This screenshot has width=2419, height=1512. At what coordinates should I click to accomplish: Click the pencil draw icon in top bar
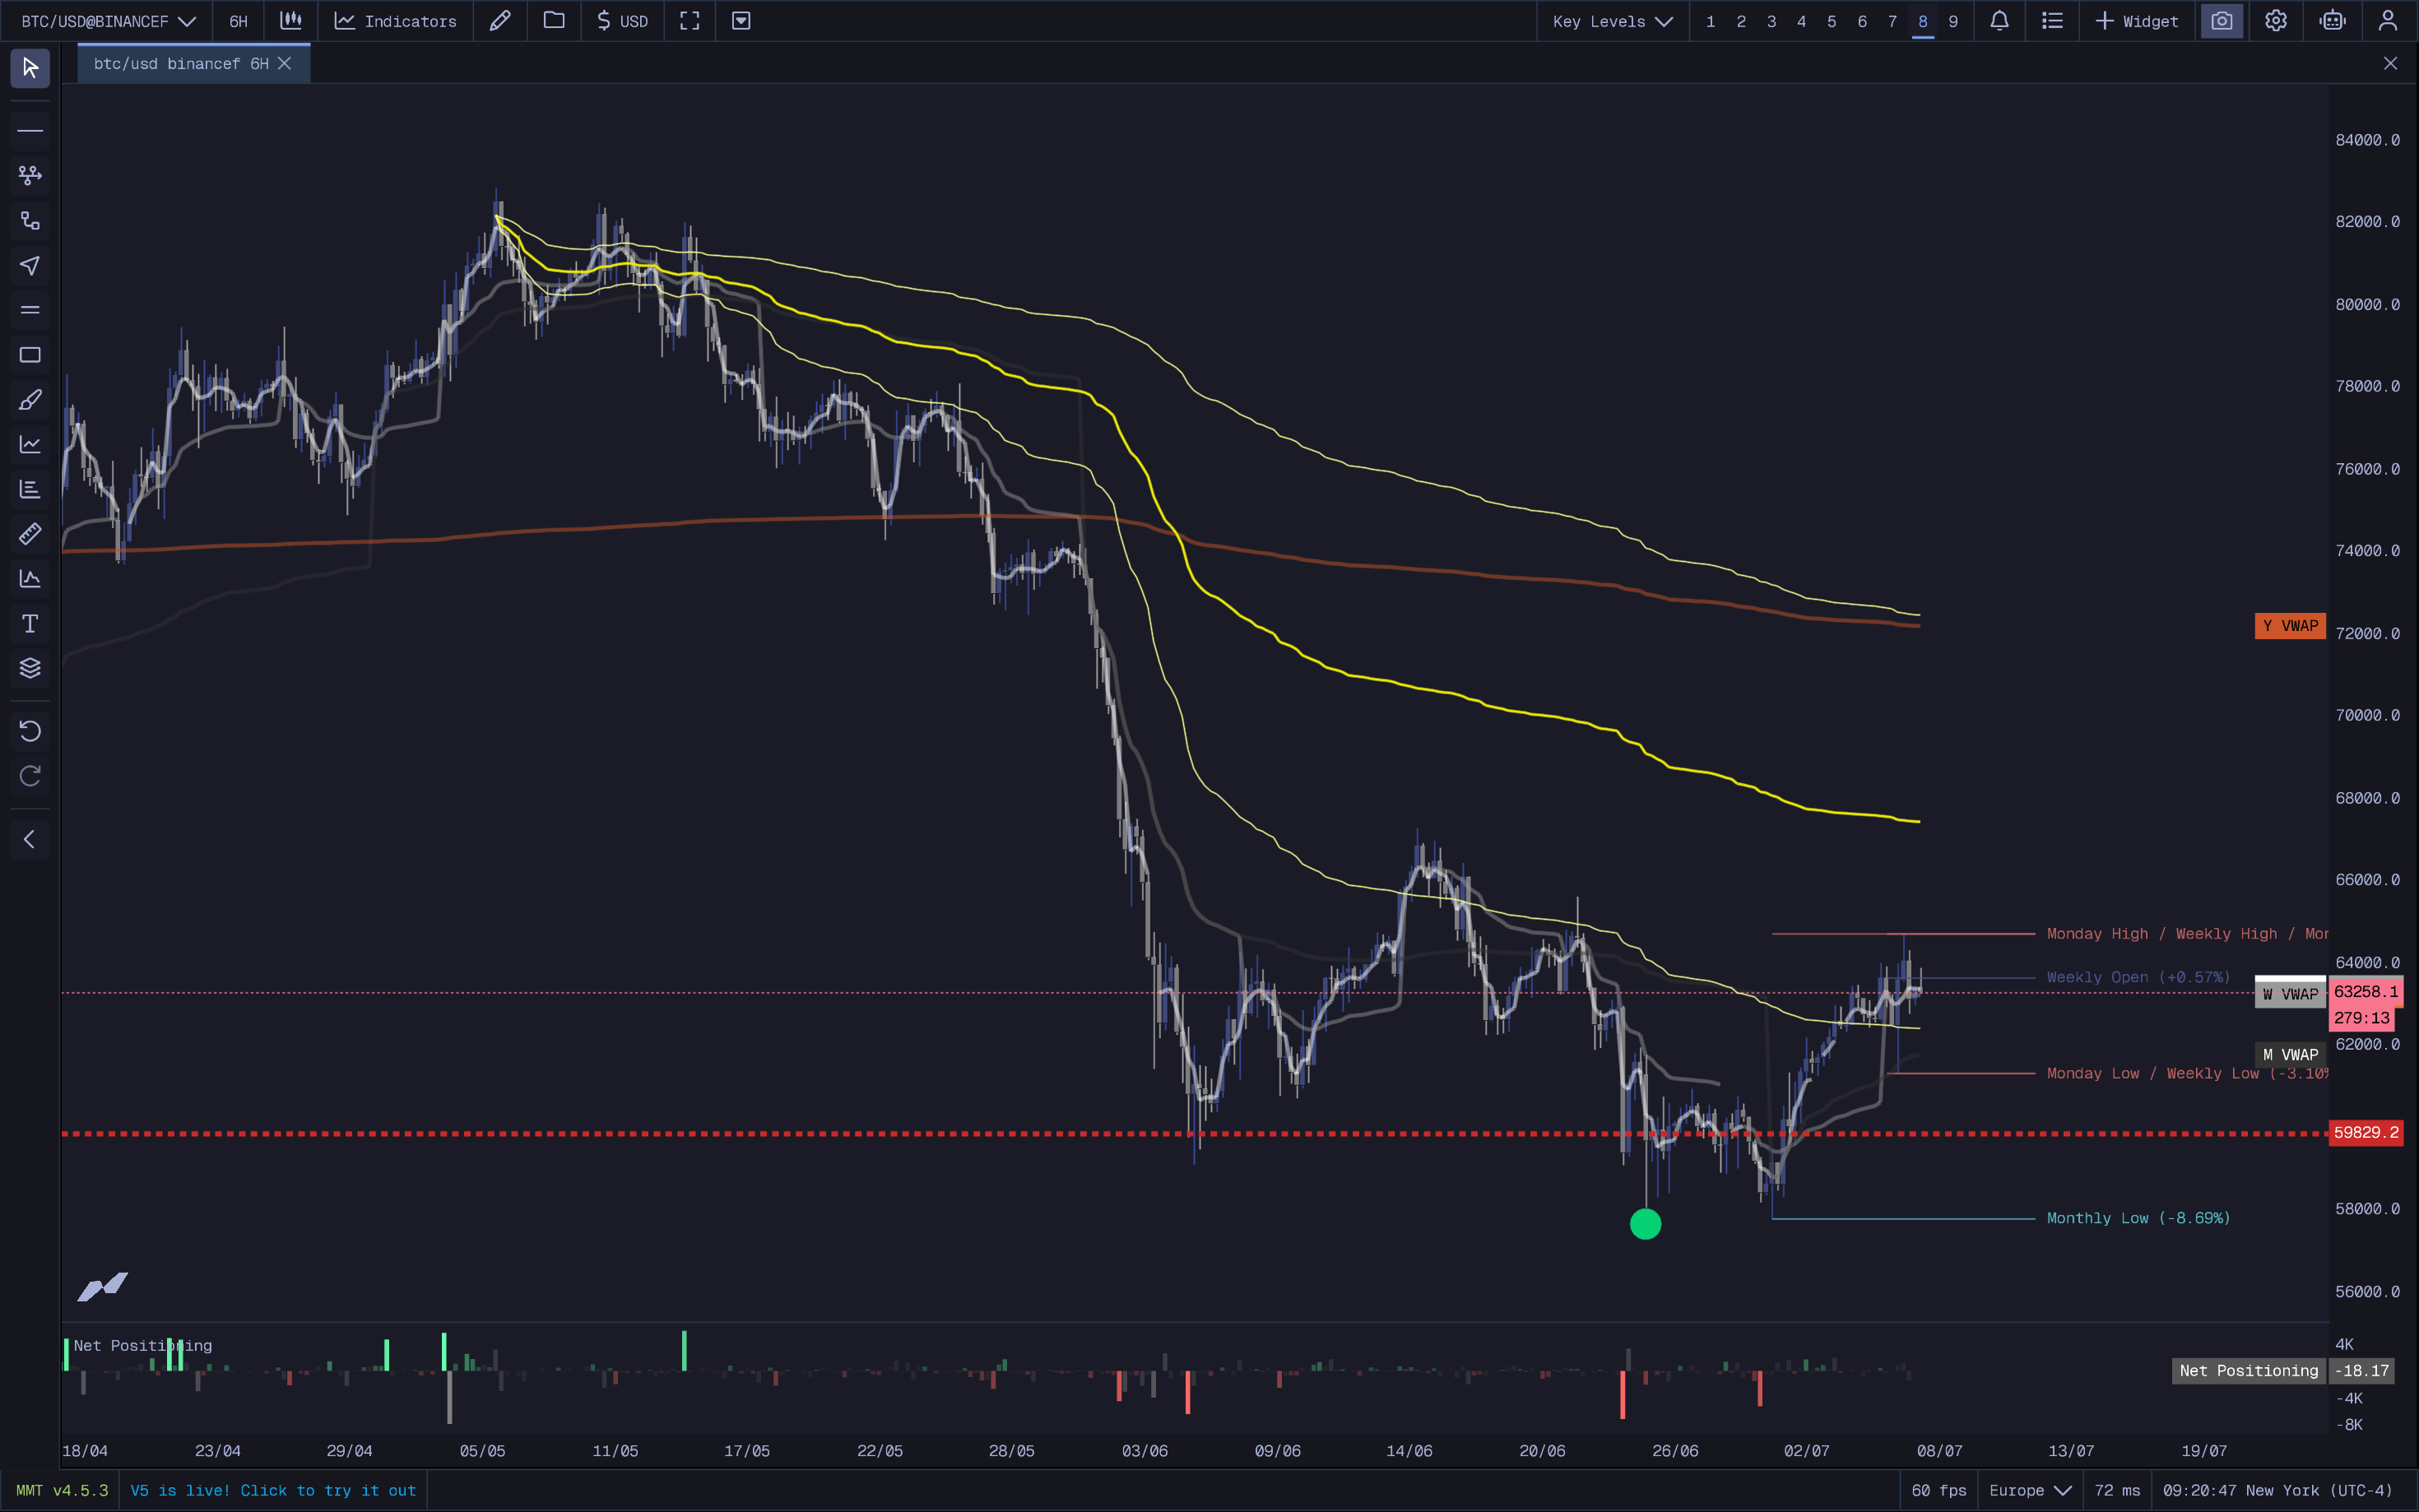500,21
